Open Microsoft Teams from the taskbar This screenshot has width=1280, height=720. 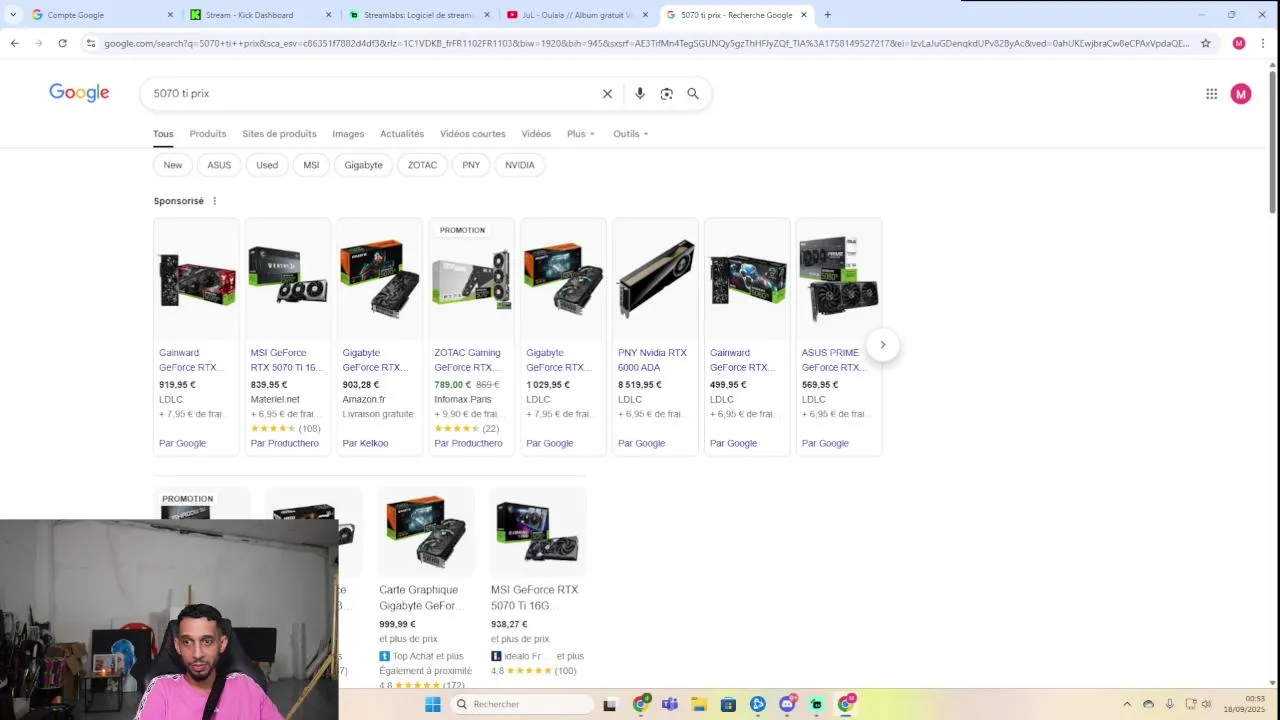pyautogui.click(x=669, y=704)
